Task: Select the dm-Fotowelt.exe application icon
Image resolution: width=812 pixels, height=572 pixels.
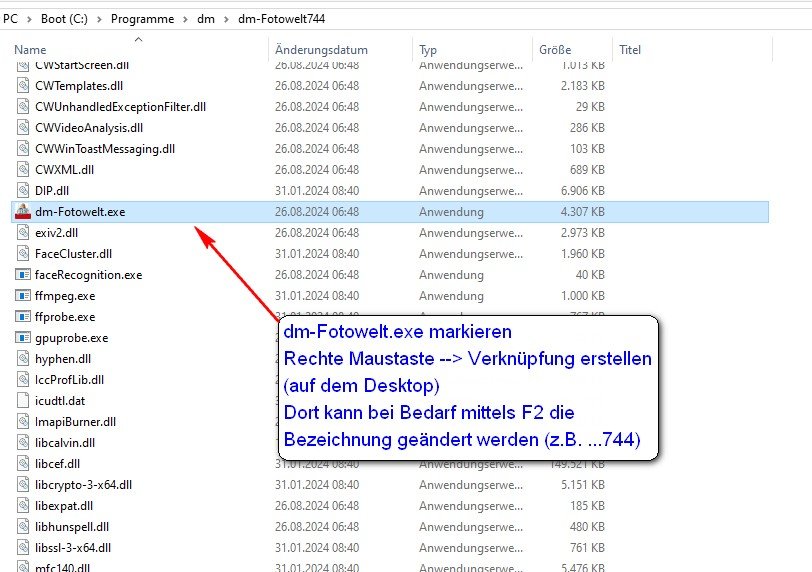Action: (23, 212)
